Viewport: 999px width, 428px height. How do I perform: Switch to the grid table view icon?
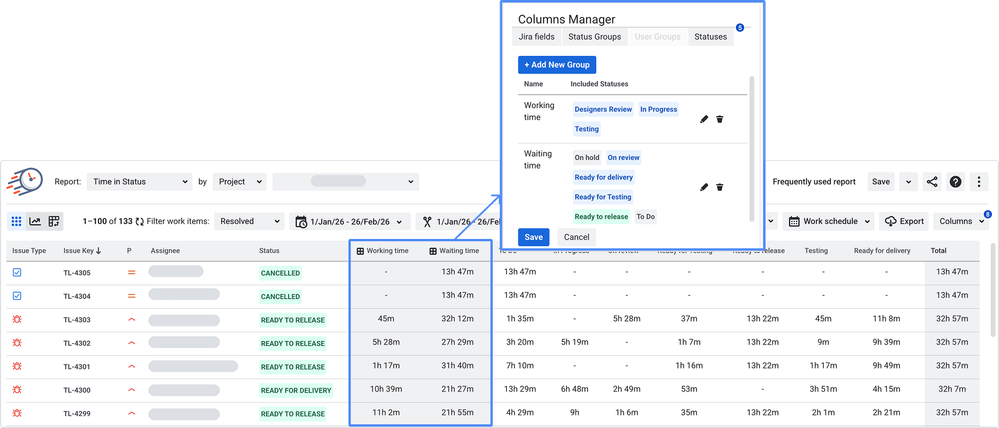click(17, 222)
